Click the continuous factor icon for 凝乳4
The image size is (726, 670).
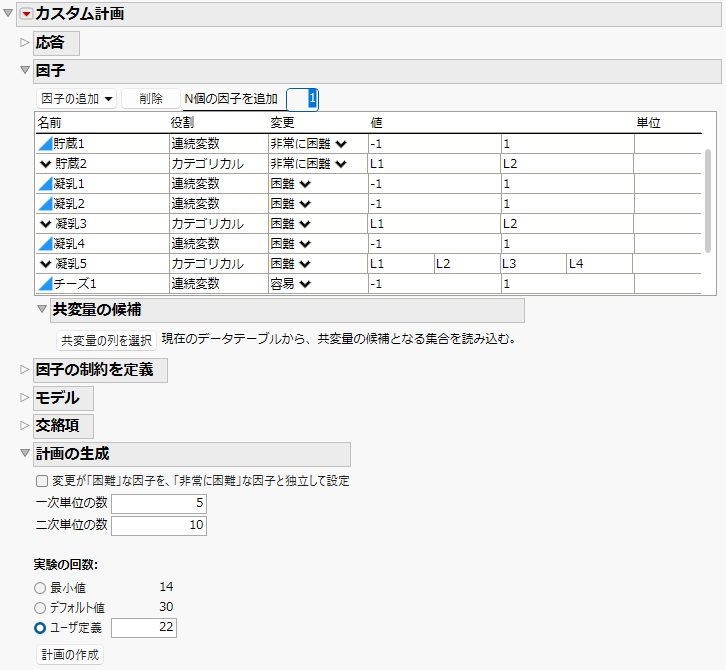click(45, 244)
